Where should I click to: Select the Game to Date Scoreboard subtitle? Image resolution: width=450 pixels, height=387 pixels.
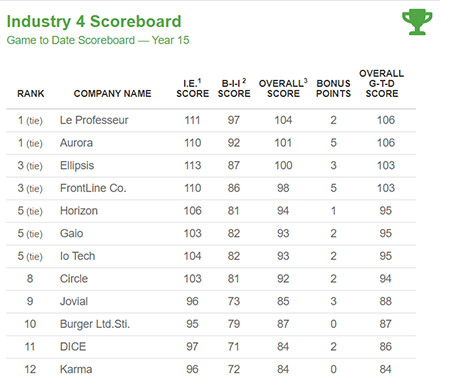(98, 40)
